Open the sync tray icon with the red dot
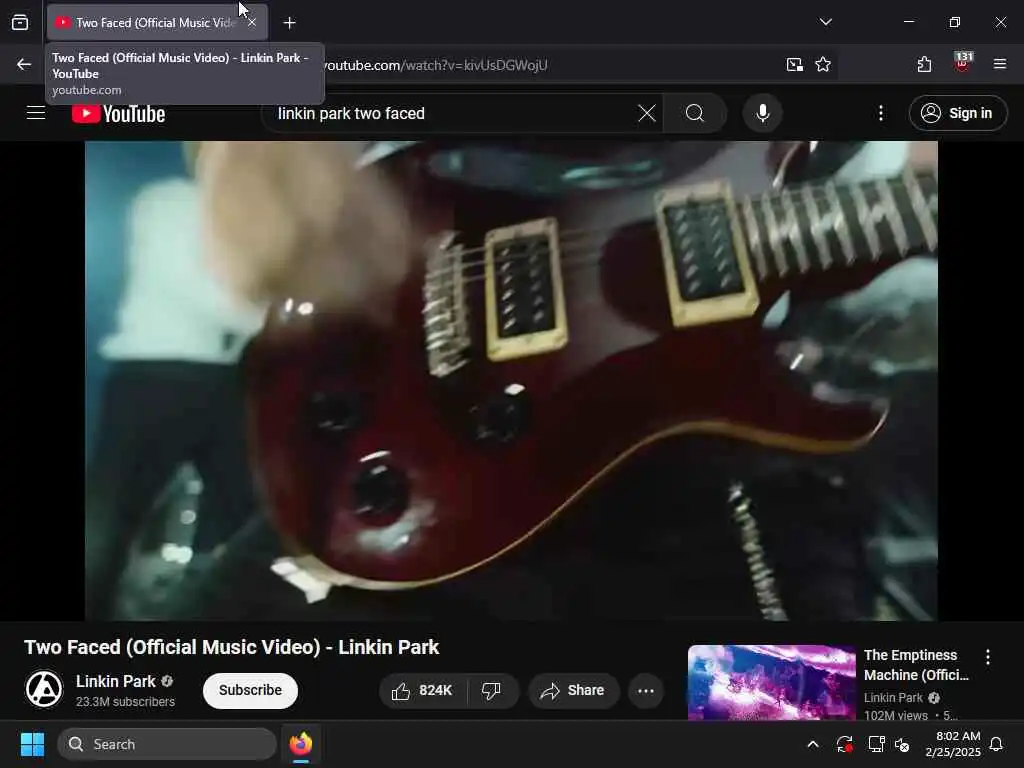The image size is (1024, 768). (844, 744)
